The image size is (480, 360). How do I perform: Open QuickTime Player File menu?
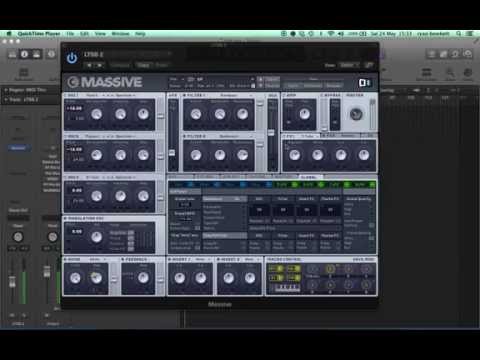70,34
